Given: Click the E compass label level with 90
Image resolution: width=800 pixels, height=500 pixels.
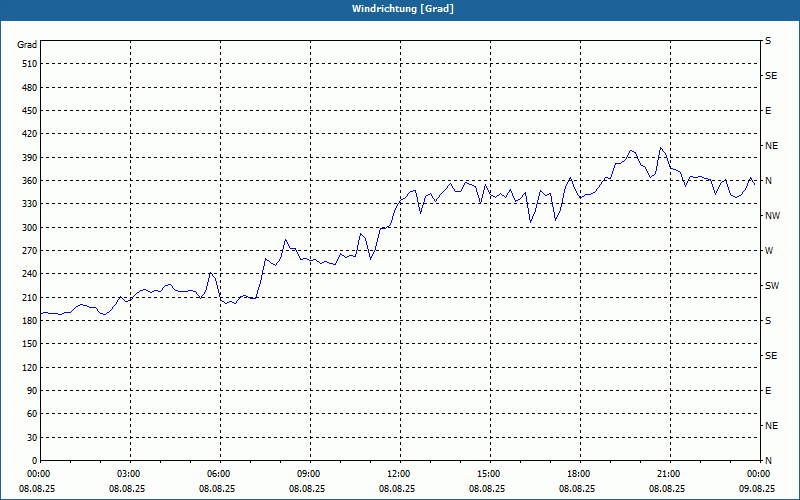Looking at the screenshot, I should pos(768,391).
